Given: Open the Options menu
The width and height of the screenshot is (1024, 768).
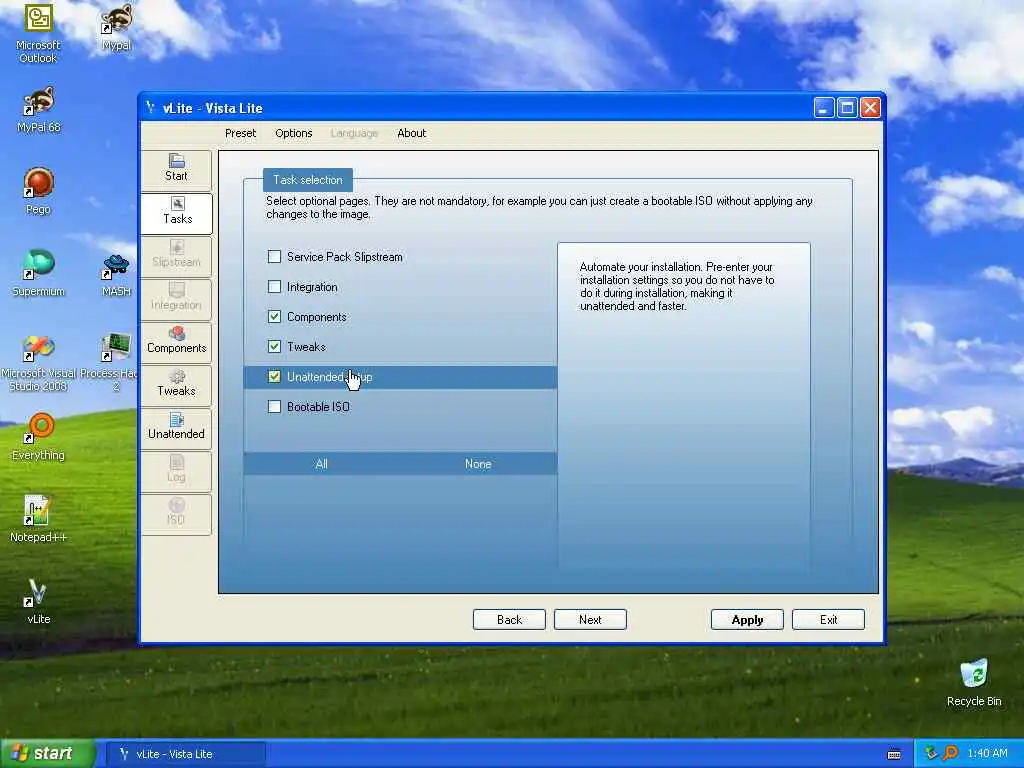Looking at the screenshot, I should click(x=294, y=133).
